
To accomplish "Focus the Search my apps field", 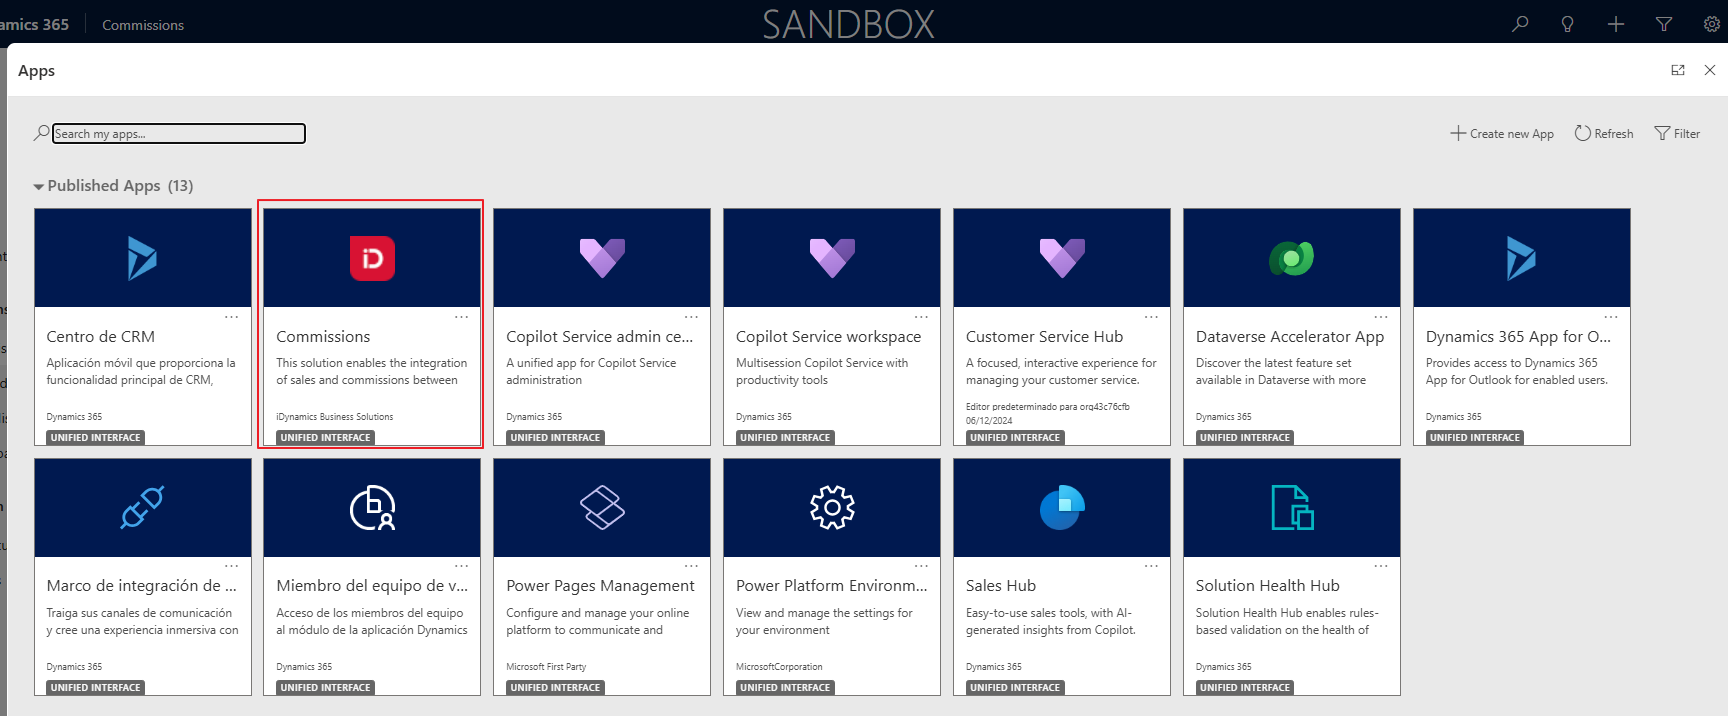I will coord(179,133).
